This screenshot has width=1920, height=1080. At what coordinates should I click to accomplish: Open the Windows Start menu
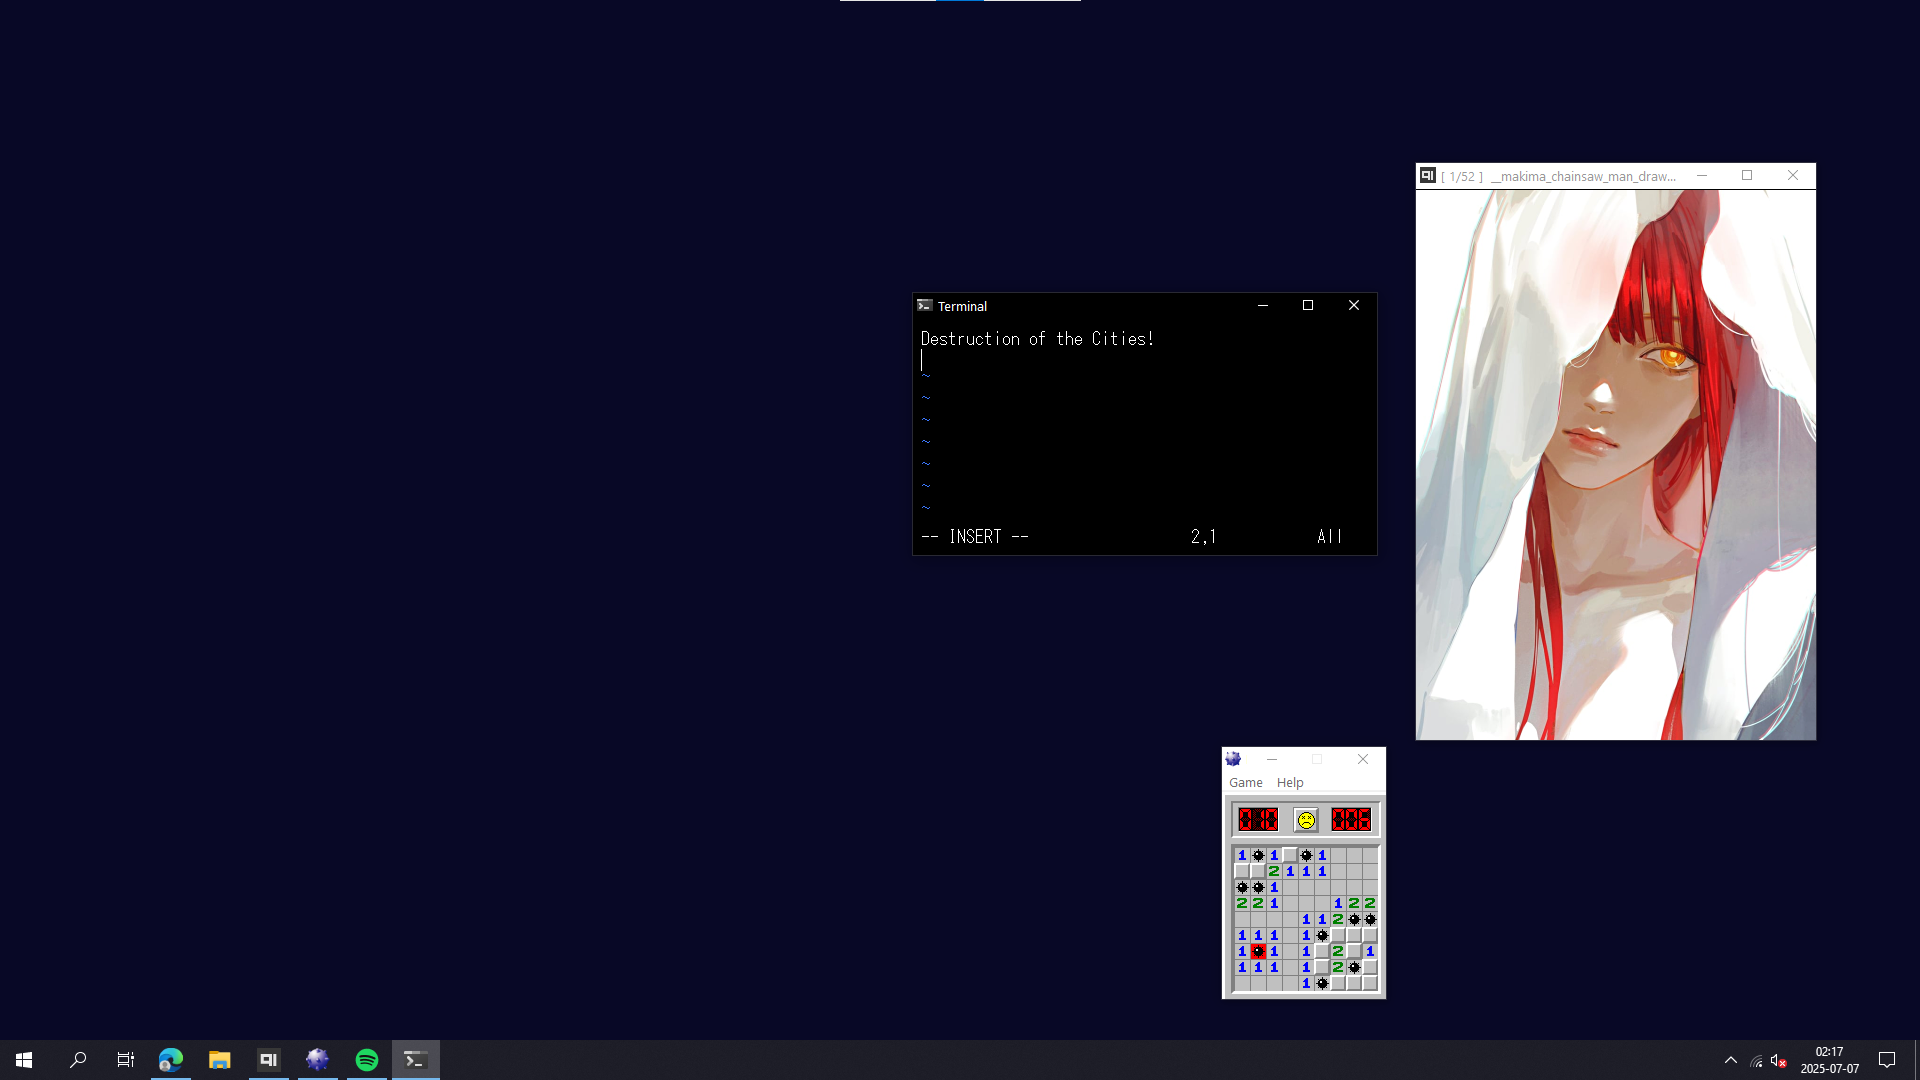click(x=24, y=1060)
